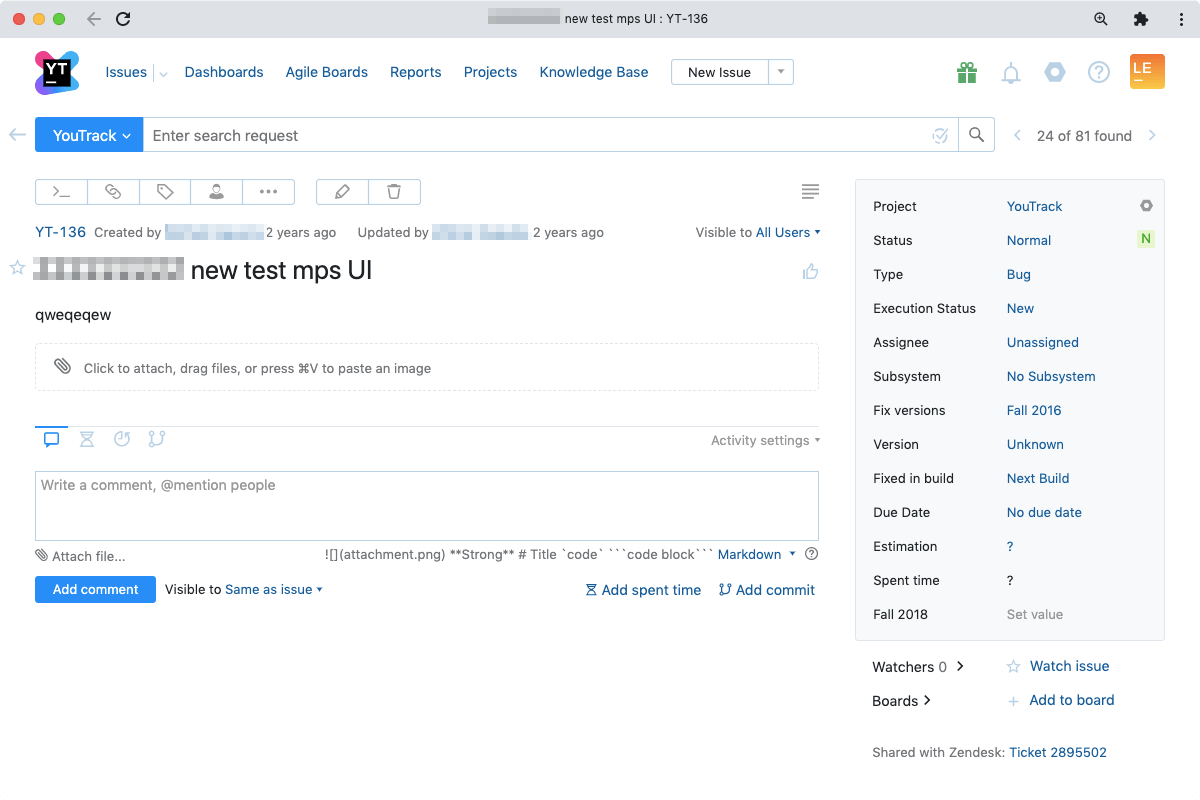Toggle thumbs up vote on issue
Viewport: 1200px width, 800px height.
click(x=810, y=271)
